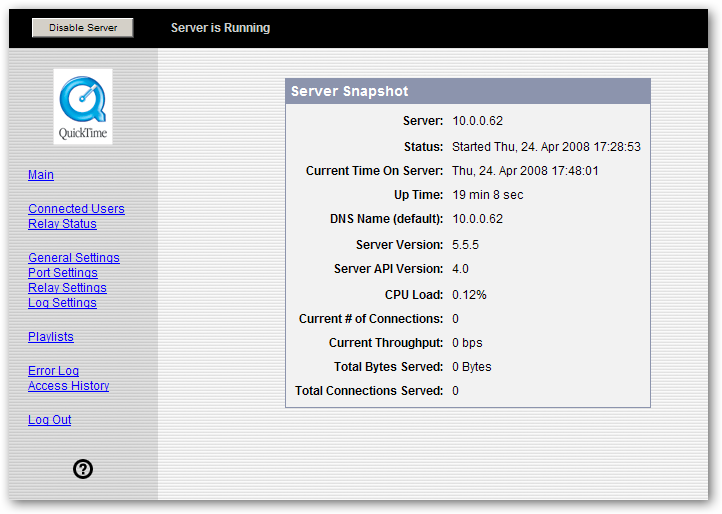Click the 'CPU Load:' label
The height and width of the screenshot is (514, 722).
(x=414, y=295)
